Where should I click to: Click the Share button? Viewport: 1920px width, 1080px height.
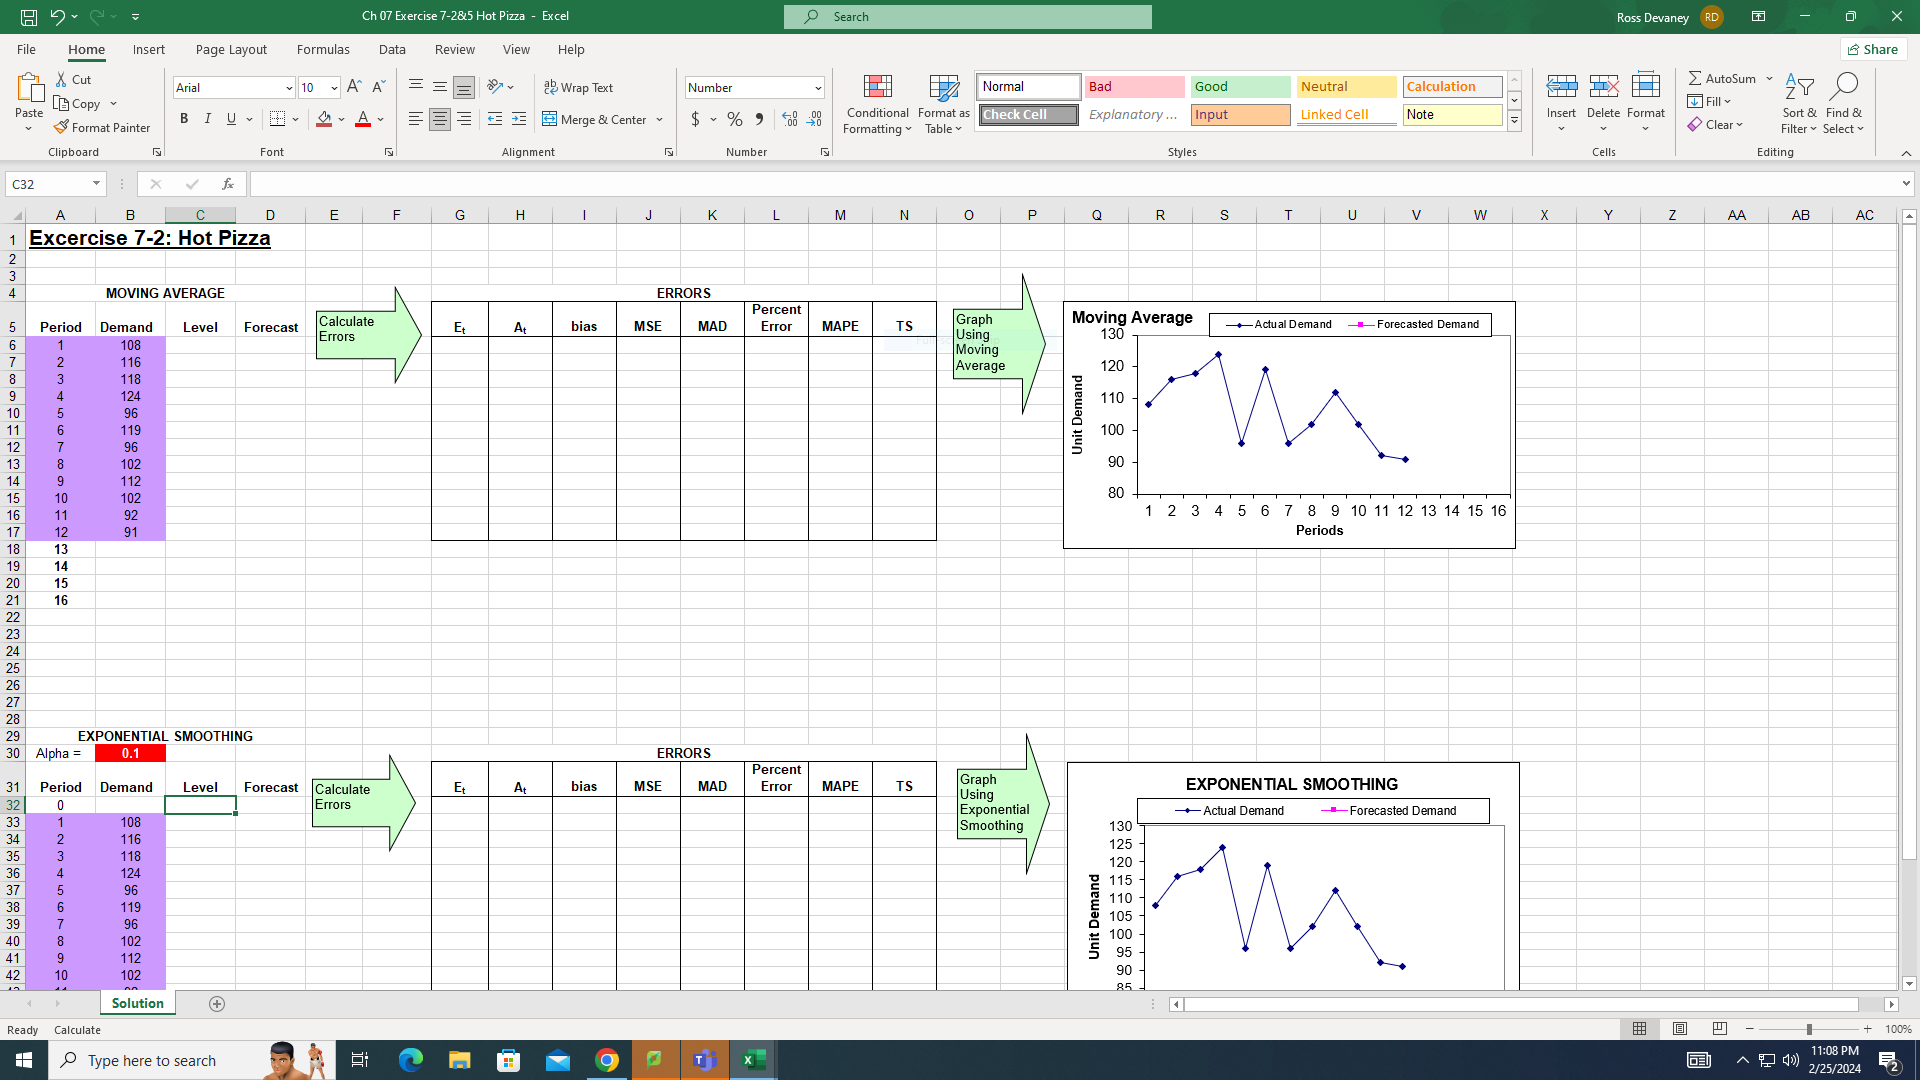point(1872,49)
